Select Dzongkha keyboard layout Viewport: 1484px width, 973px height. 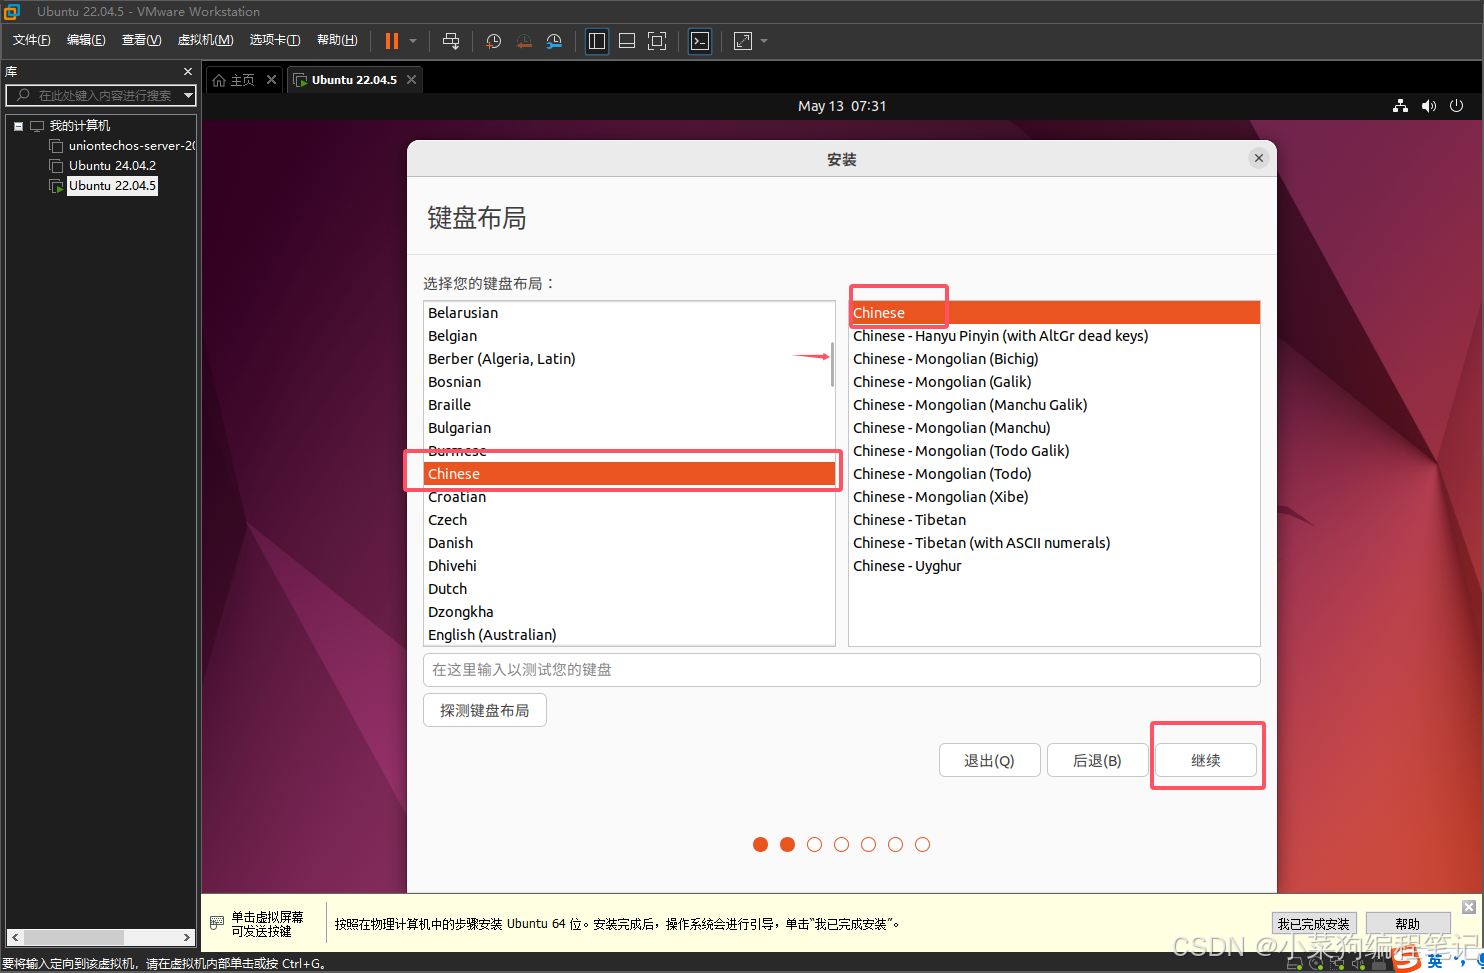click(x=629, y=612)
